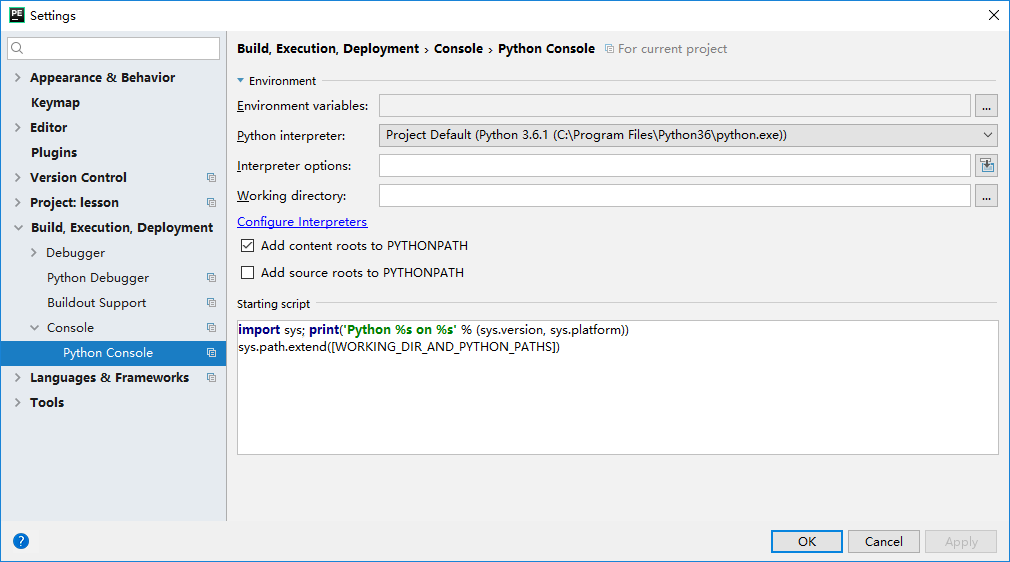1010x562 pixels.
Task: Click the Cancel button
Action: click(x=883, y=541)
